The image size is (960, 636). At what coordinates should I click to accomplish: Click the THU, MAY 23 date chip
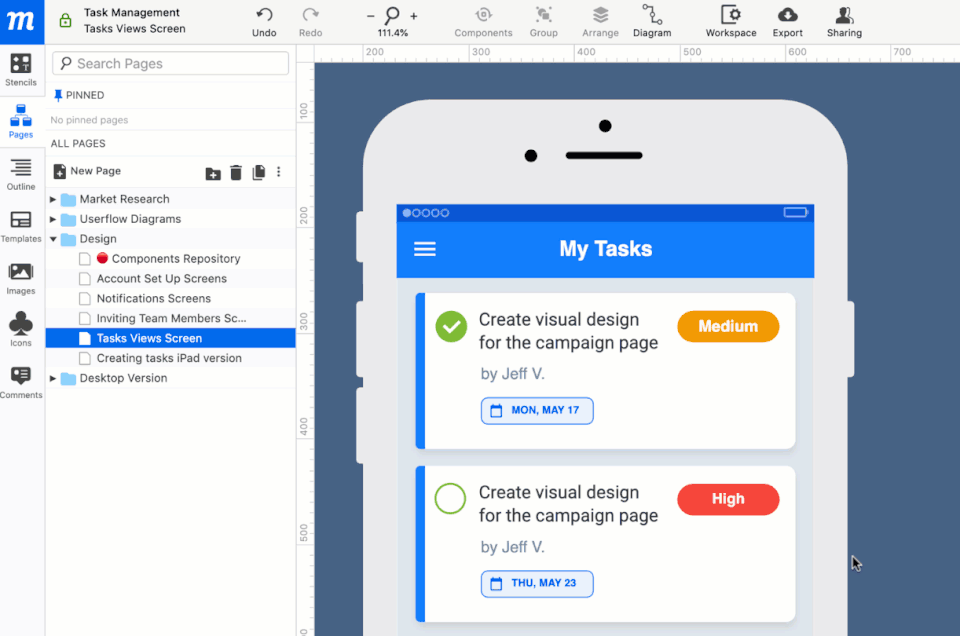coord(537,583)
